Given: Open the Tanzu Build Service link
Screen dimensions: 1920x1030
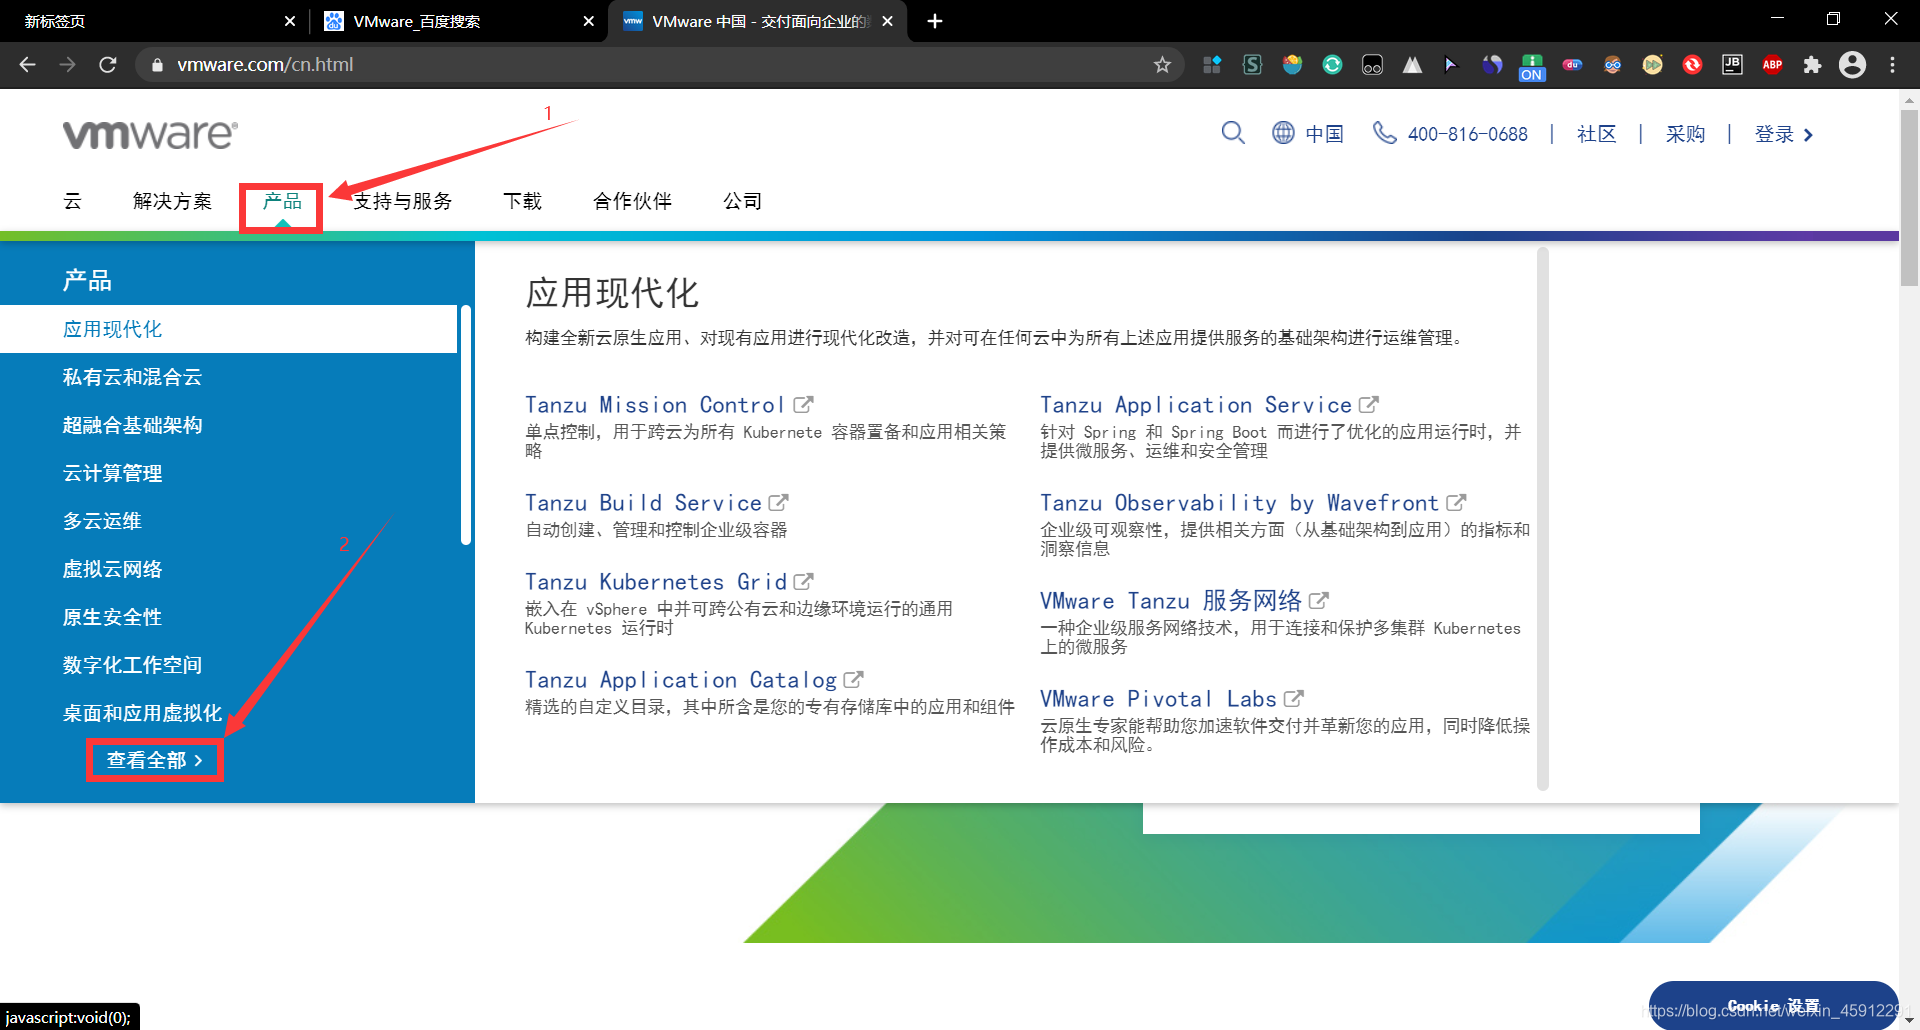Looking at the screenshot, I should pyautogui.click(x=643, y=502).
